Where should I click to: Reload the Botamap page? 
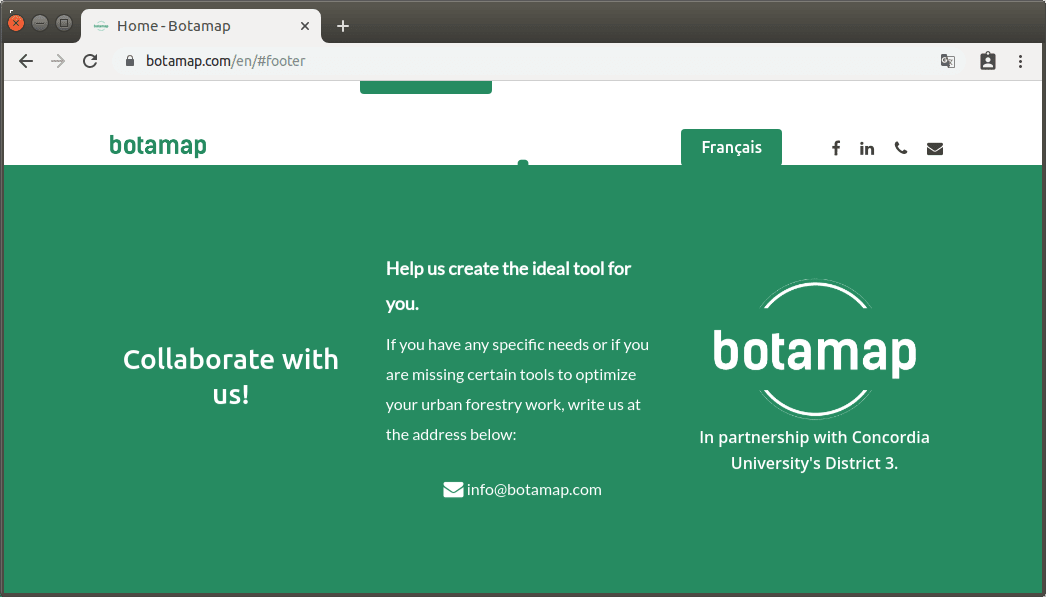[90, 61]
